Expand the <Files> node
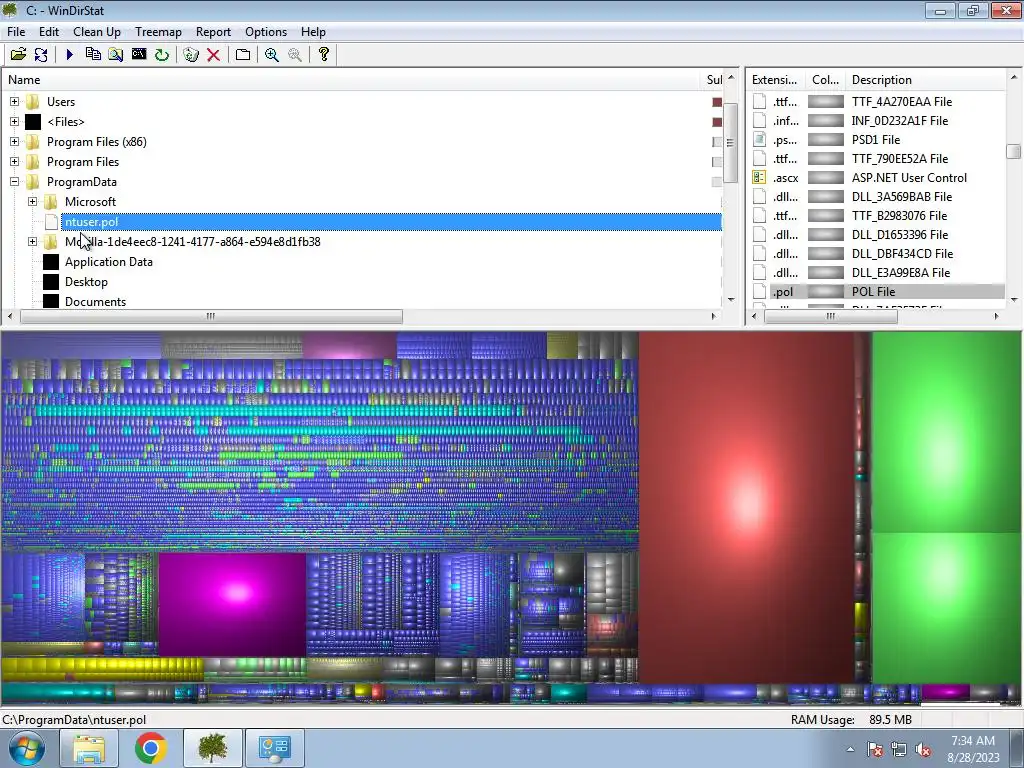 14,121
